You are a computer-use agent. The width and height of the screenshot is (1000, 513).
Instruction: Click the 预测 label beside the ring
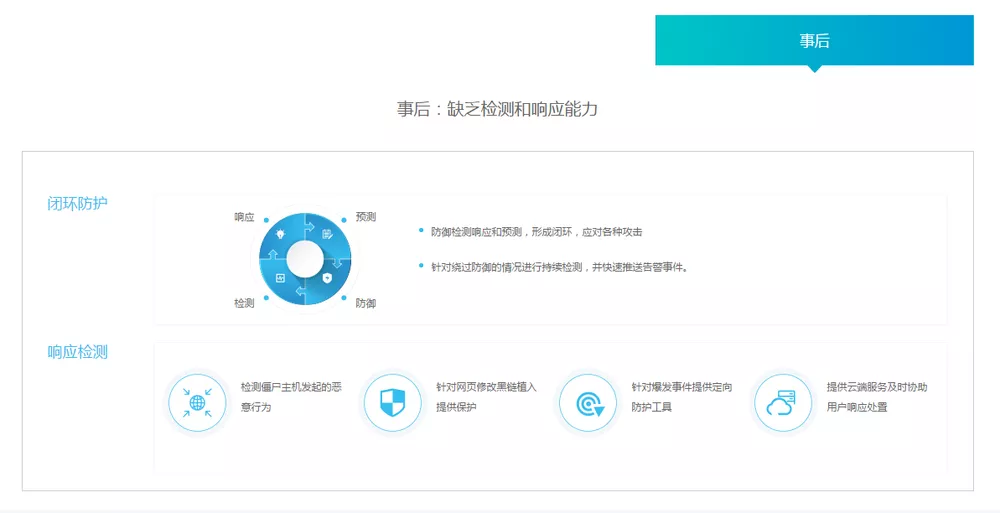[x=366, y=217]
